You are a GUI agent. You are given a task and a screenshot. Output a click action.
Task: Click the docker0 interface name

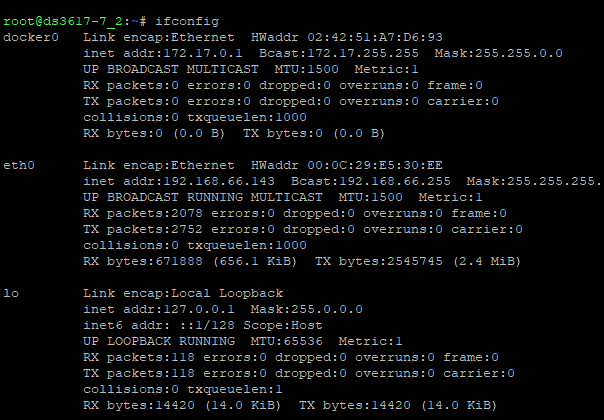(x=31, y=37)
